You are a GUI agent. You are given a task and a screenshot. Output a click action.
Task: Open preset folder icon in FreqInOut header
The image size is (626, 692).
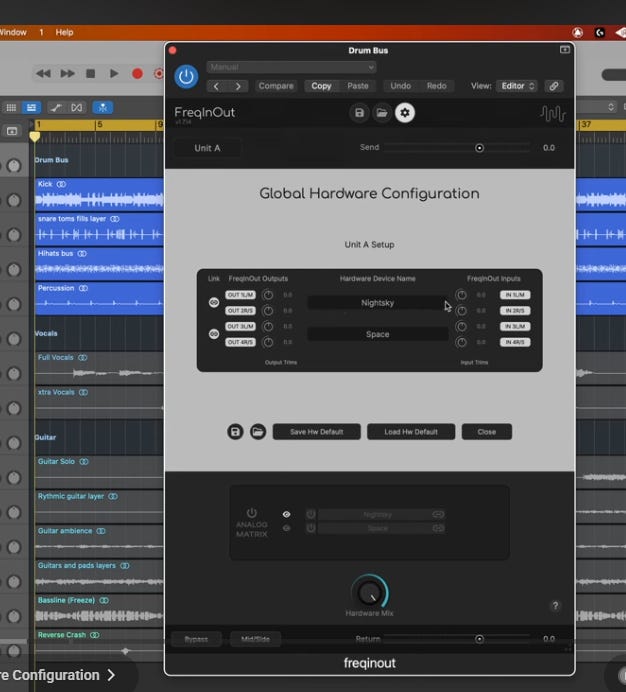pyautogui.click(x=381, y=113)
